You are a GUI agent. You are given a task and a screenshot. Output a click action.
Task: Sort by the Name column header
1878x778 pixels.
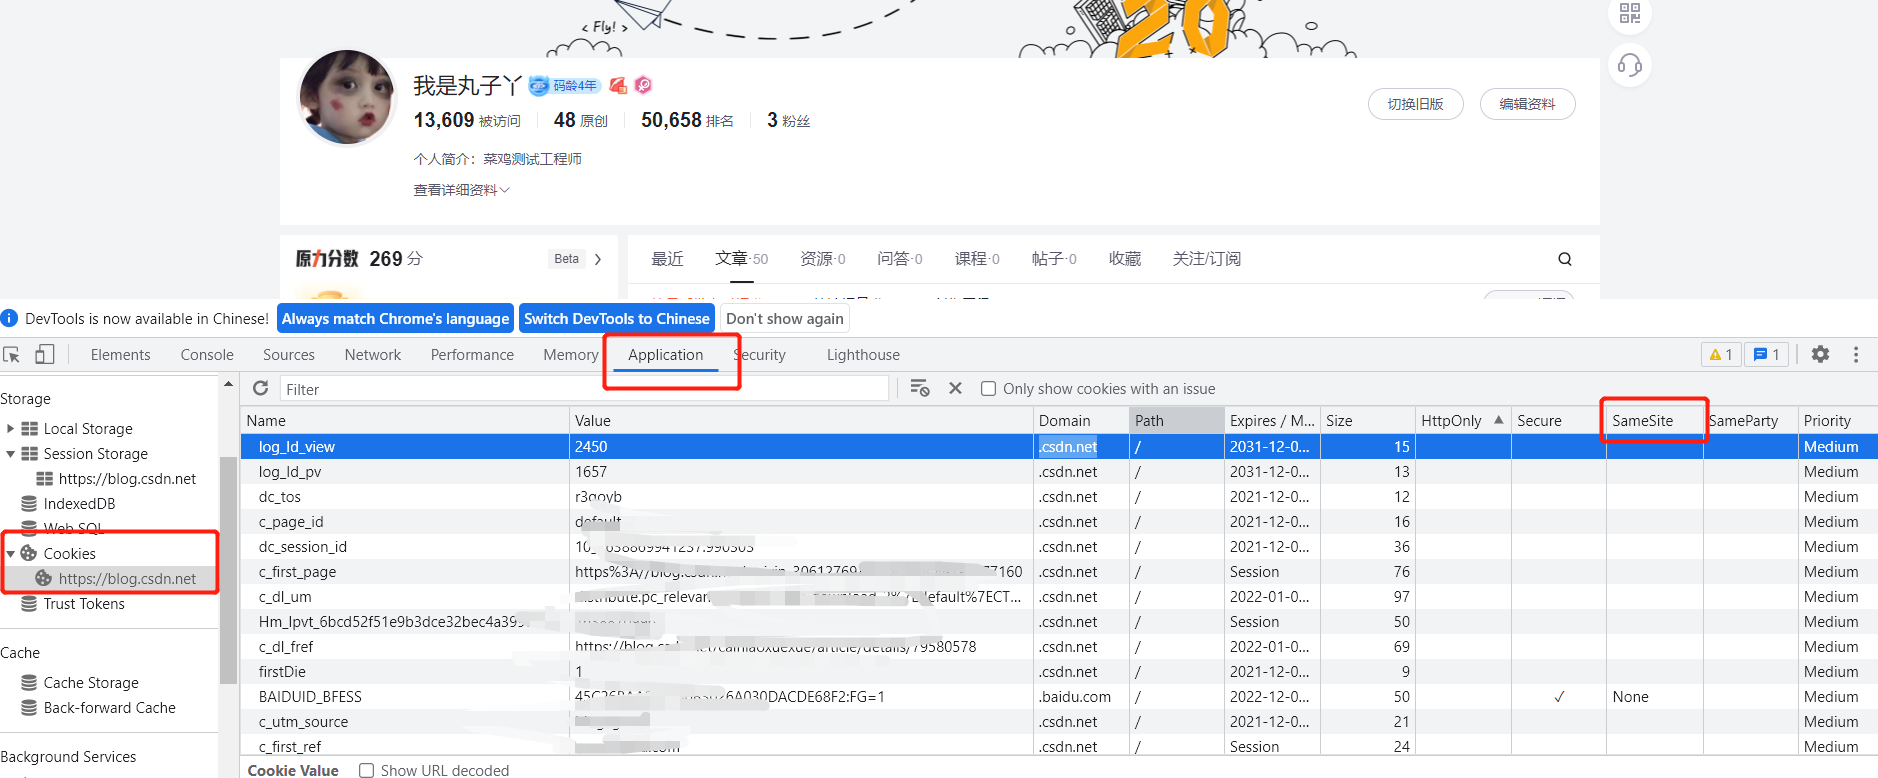[405, 421]
